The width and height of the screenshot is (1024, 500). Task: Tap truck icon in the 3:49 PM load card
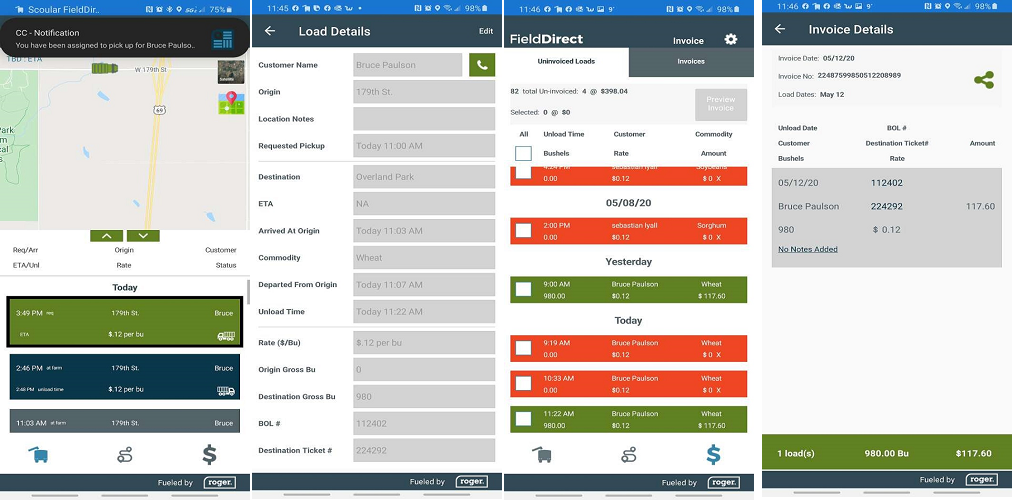click(x=226, y=336)
